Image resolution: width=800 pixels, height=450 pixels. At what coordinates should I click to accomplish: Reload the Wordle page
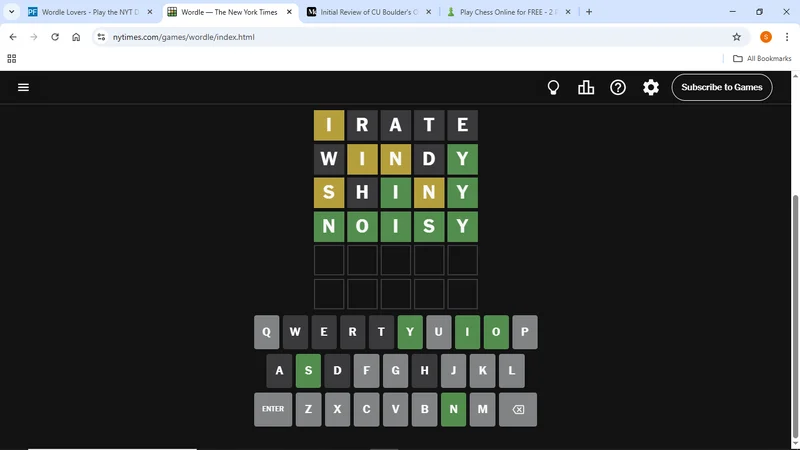point(55,37)
